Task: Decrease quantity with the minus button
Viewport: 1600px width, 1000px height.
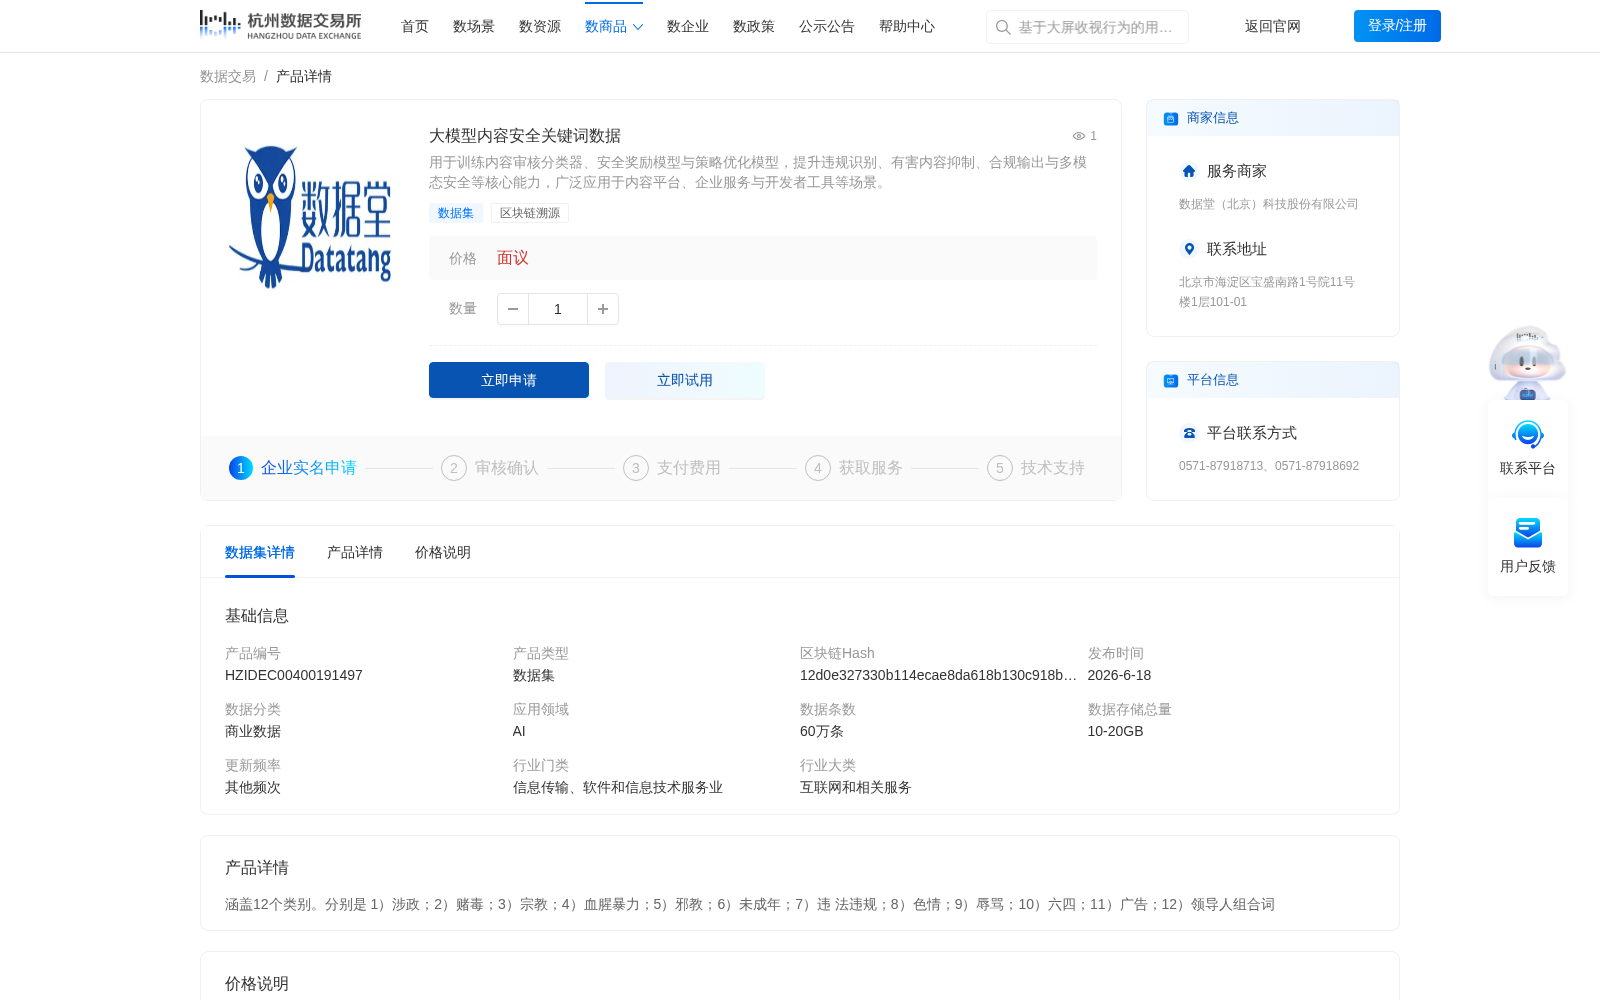Action: (513, 309)
